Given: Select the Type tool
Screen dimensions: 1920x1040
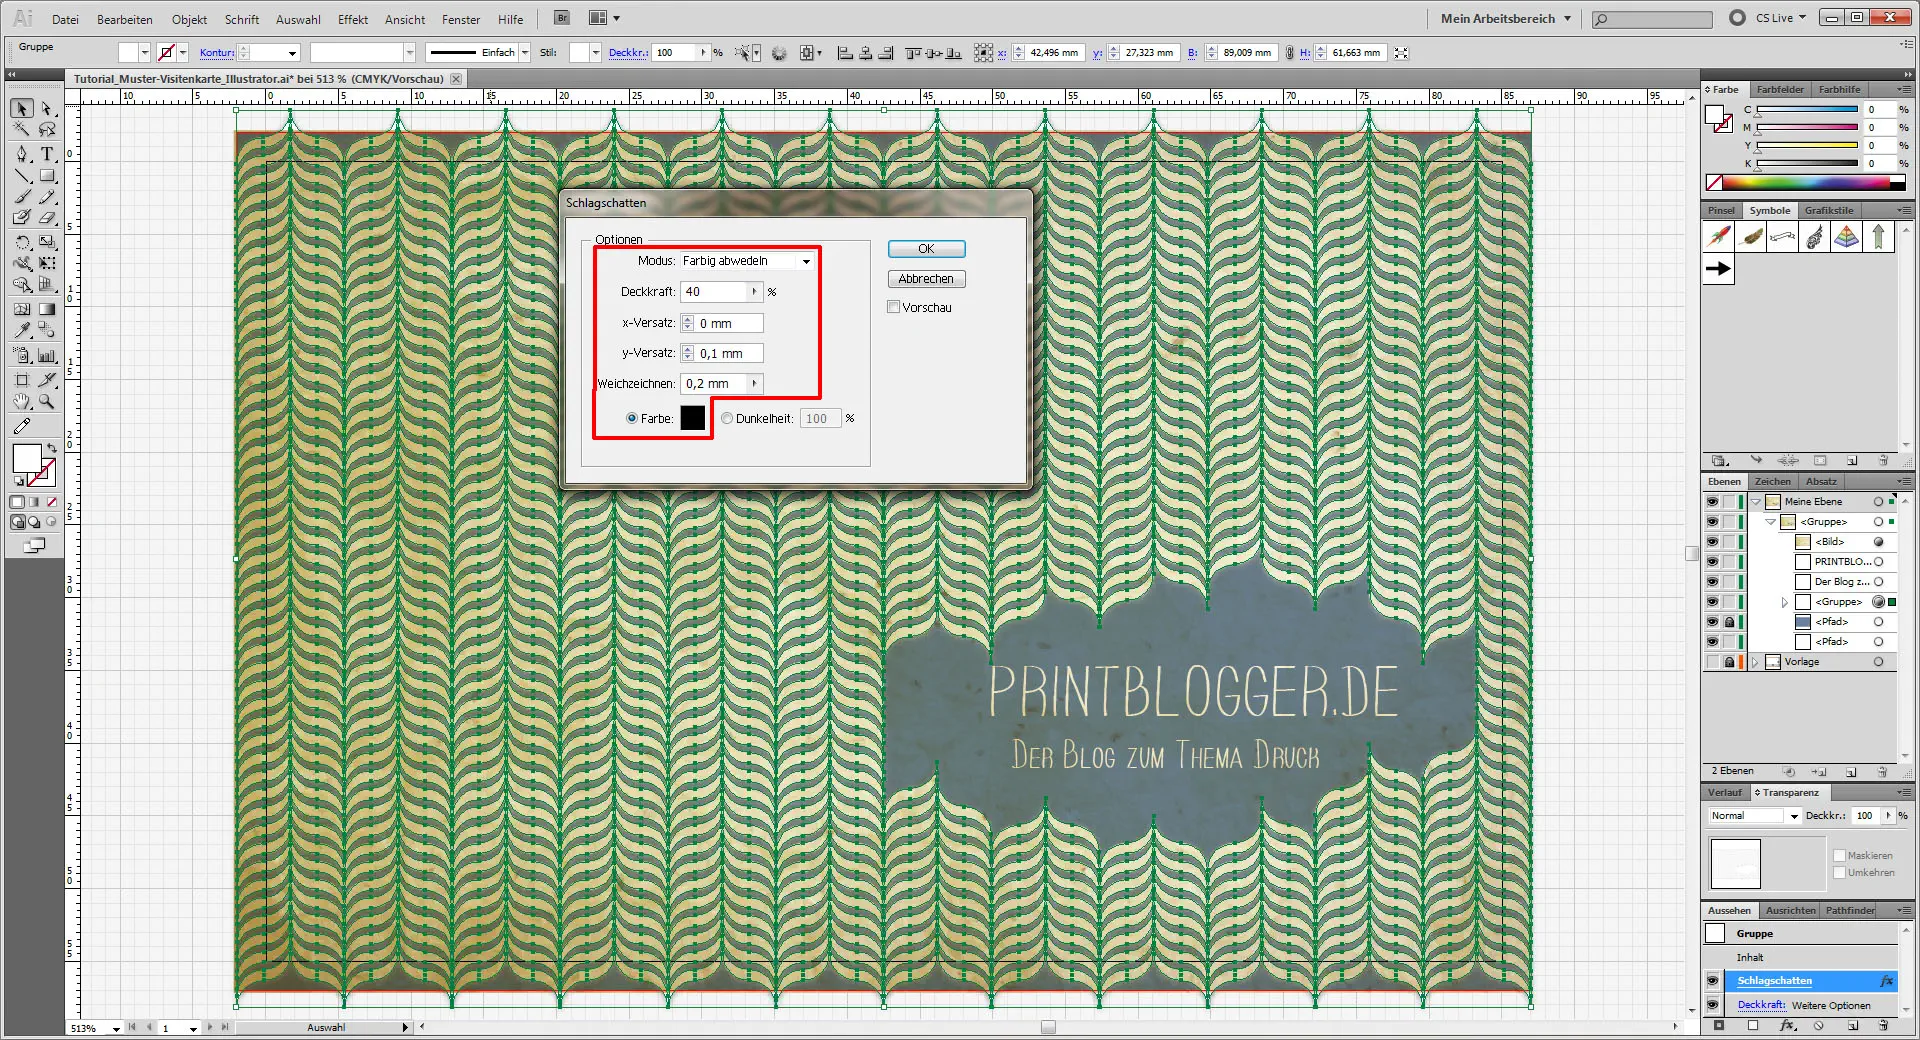Looking at the screenshot, I should pyautogui.click(x=46, y=153).
